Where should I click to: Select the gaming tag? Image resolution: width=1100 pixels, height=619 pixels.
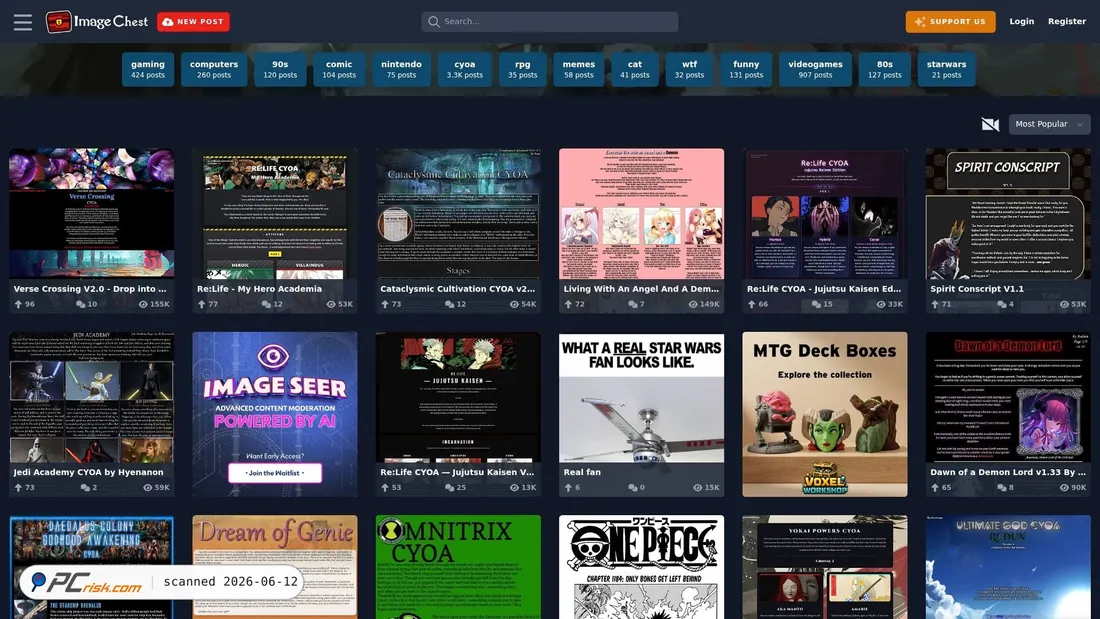(147, 69)
